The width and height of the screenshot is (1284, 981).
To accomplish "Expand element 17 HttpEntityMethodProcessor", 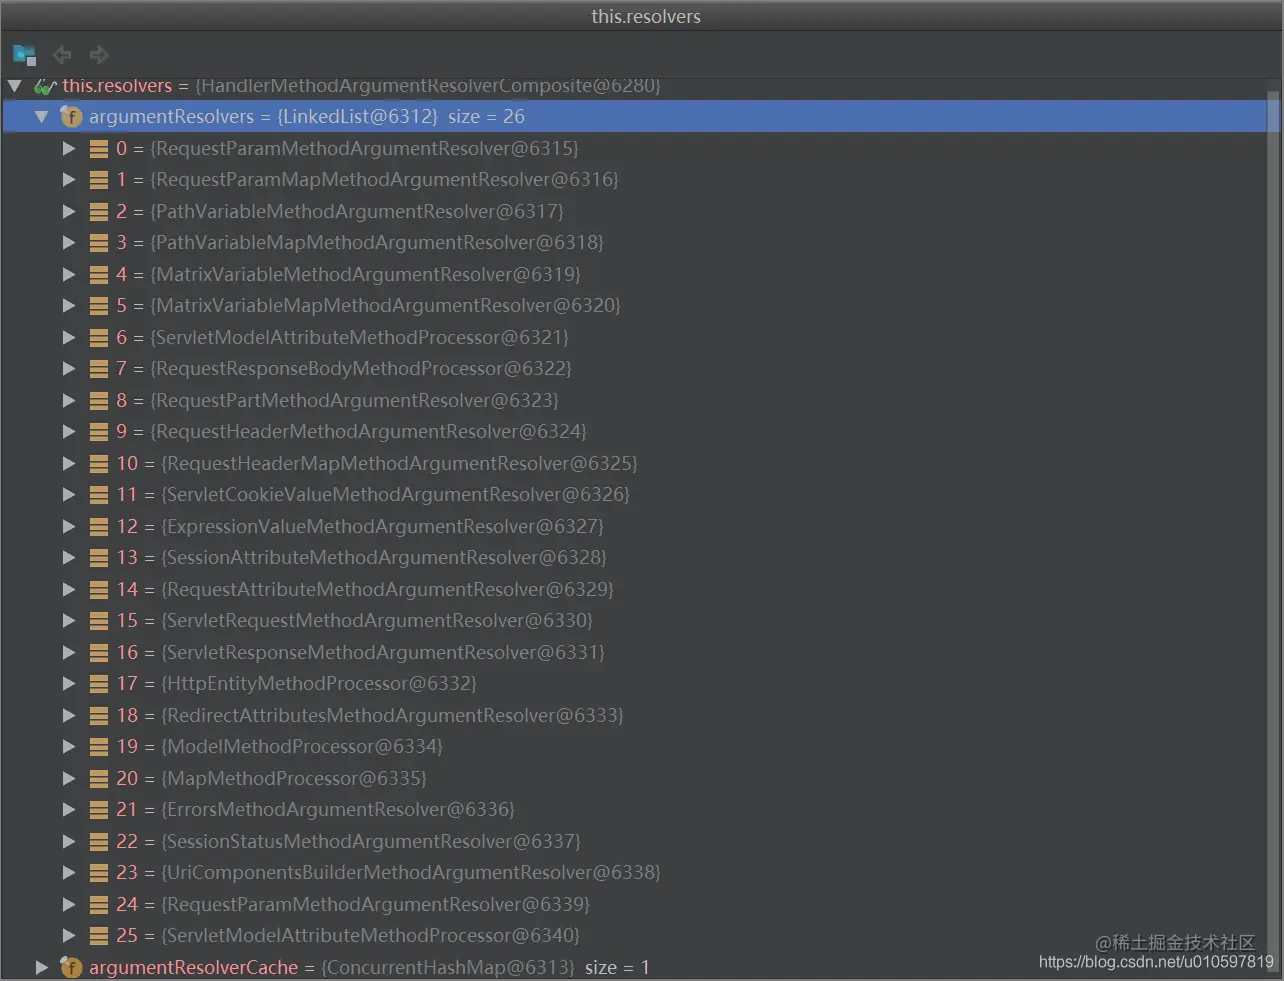I will pos(69,684).
